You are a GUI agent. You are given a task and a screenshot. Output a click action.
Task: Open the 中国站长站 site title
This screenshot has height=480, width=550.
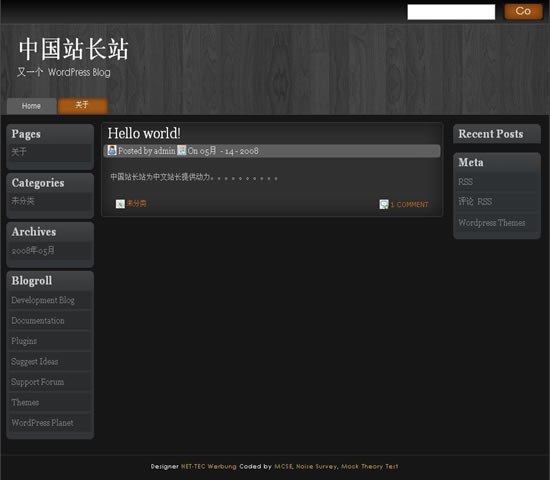click(74, 49)
